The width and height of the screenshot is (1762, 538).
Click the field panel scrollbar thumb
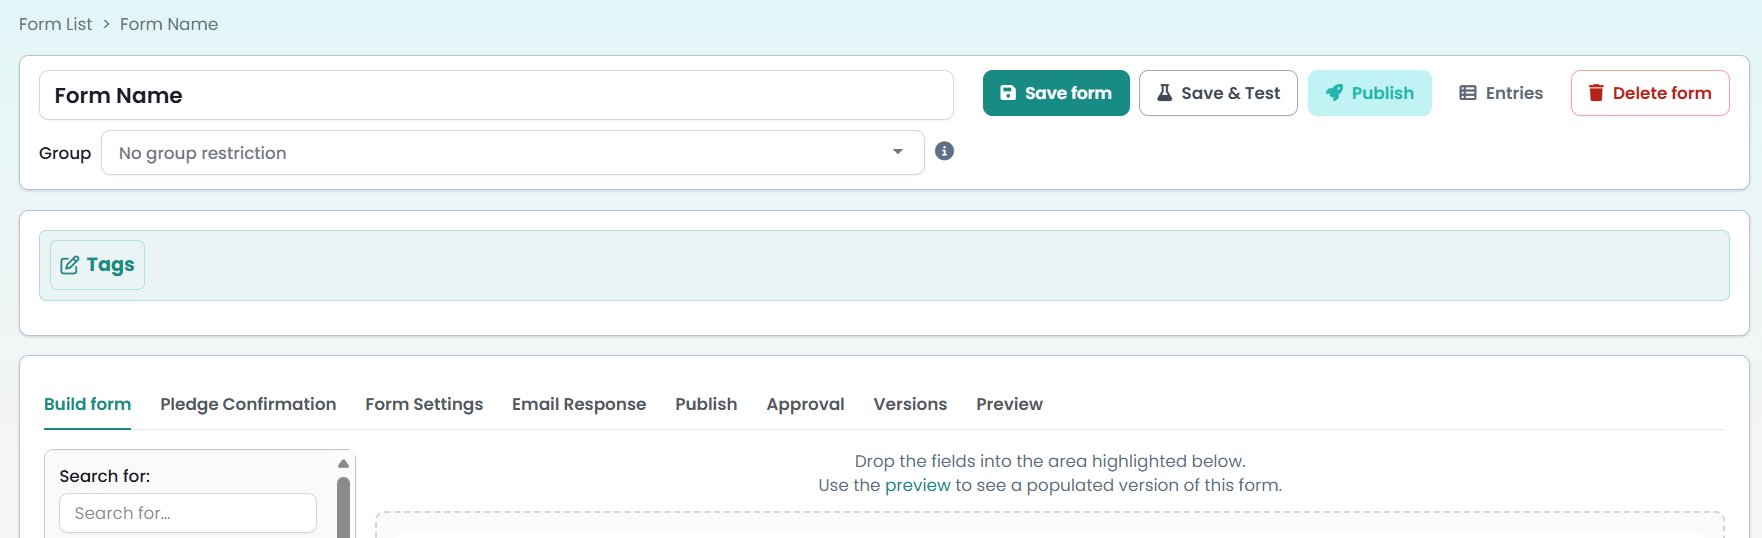(343, 508)
